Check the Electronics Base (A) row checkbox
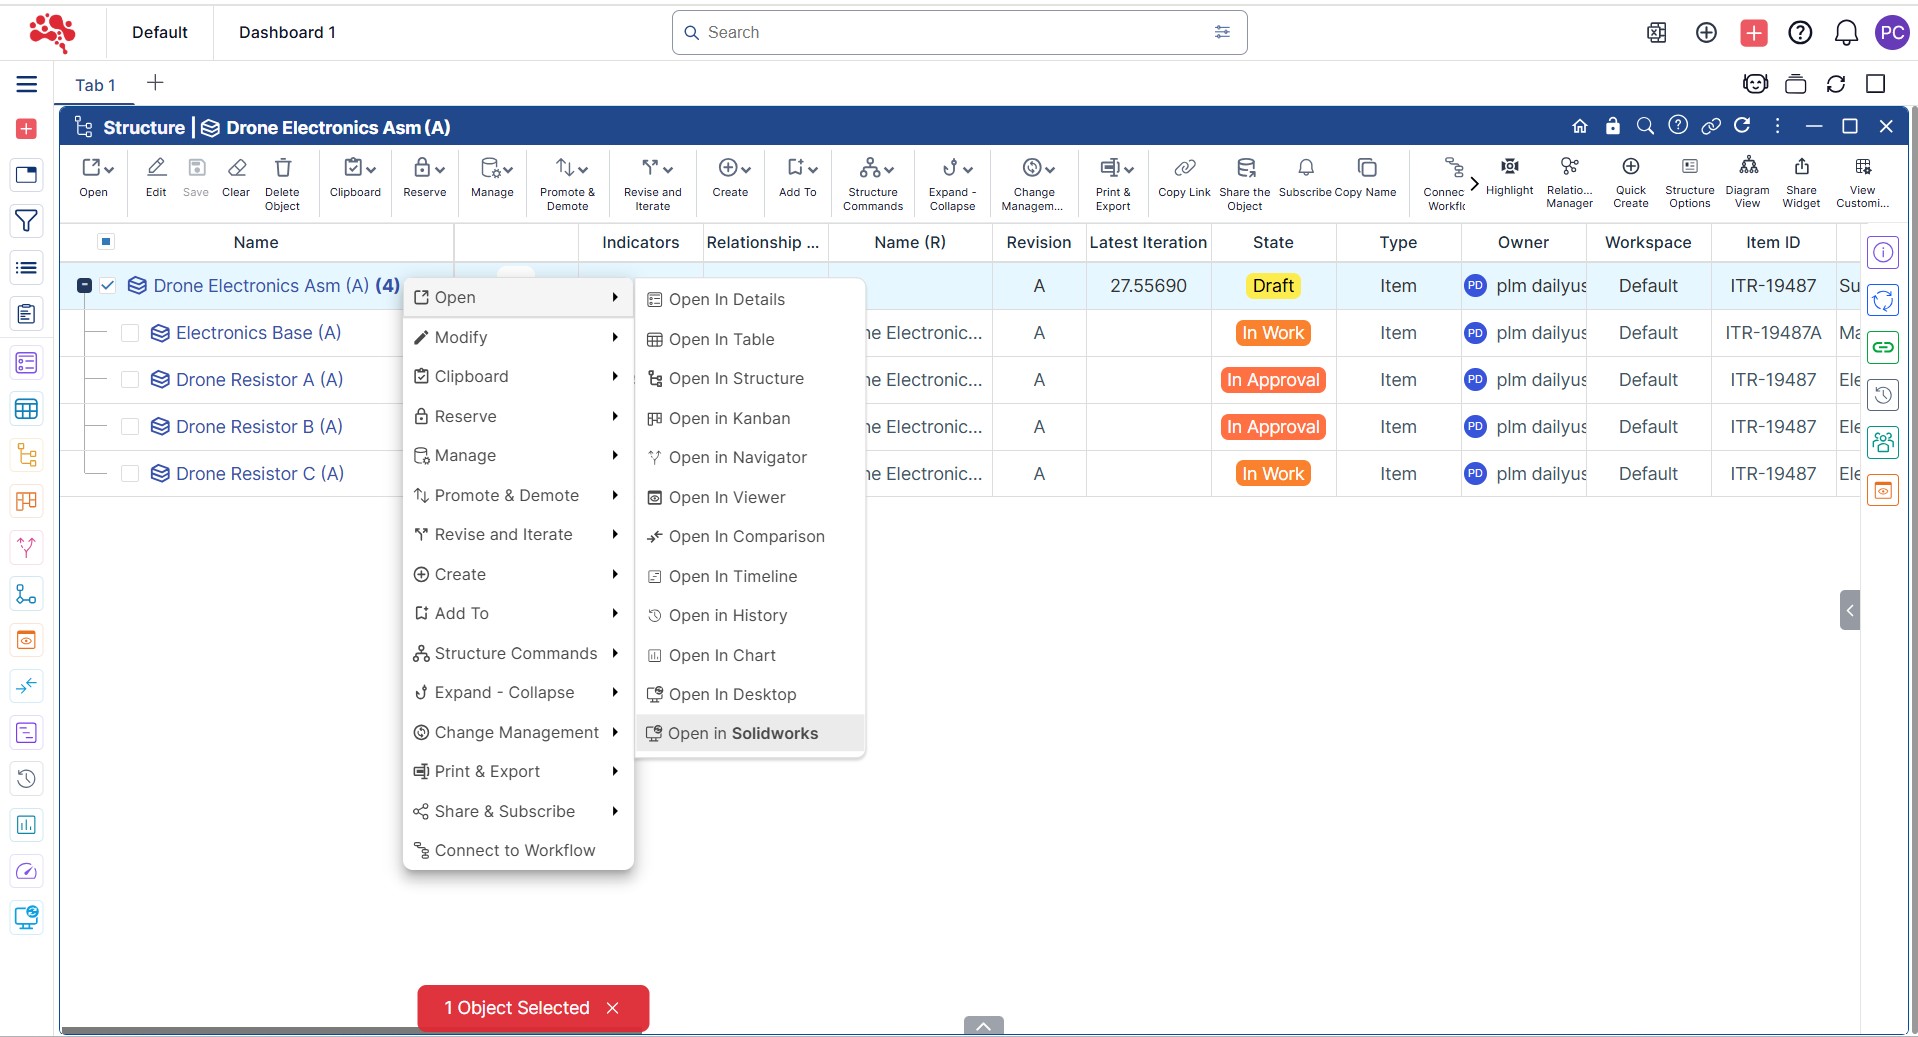 coord(130,333)
